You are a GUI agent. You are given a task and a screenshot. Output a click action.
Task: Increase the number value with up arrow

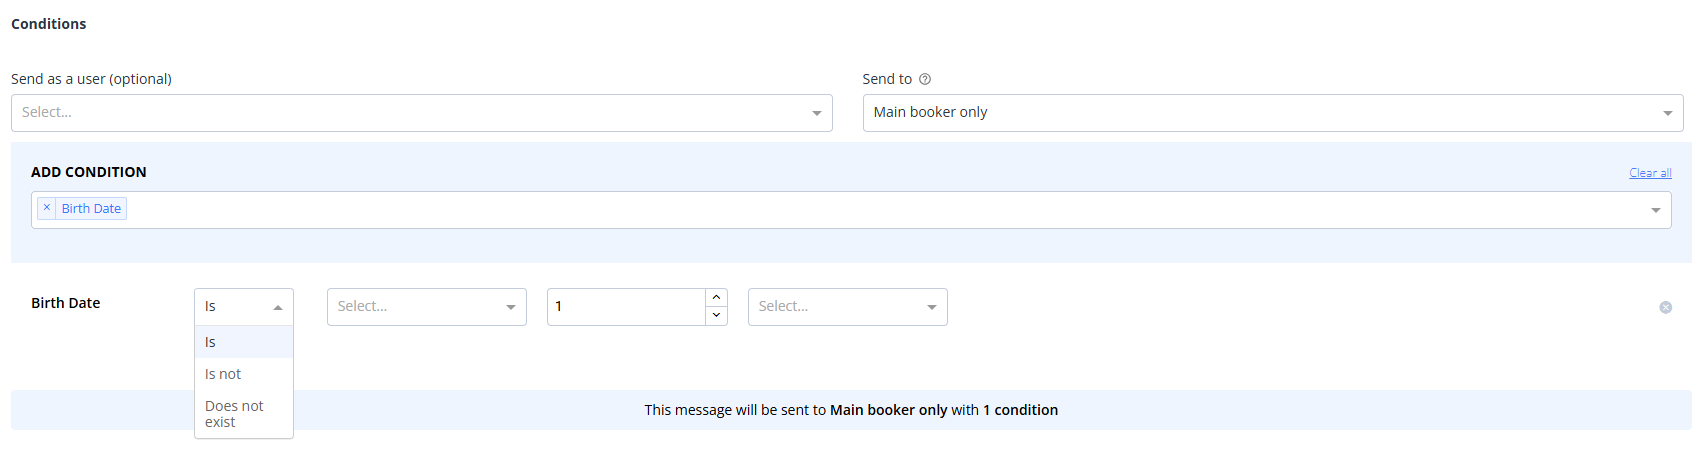point(716,298)
